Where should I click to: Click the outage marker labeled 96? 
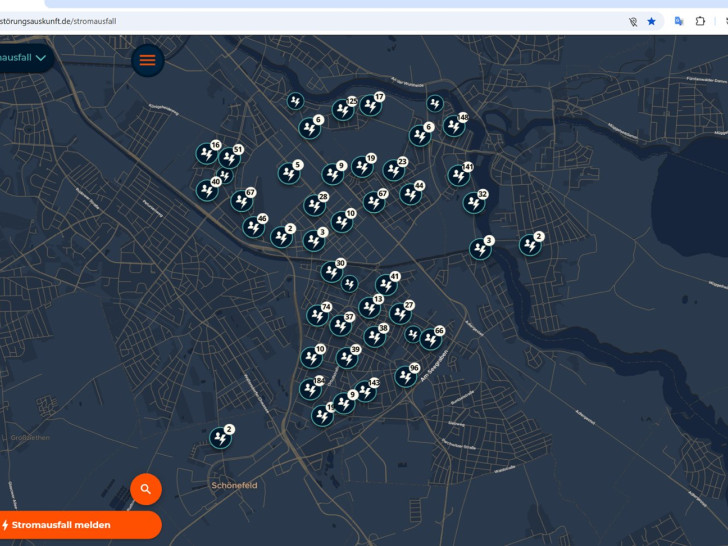(405, 376)
